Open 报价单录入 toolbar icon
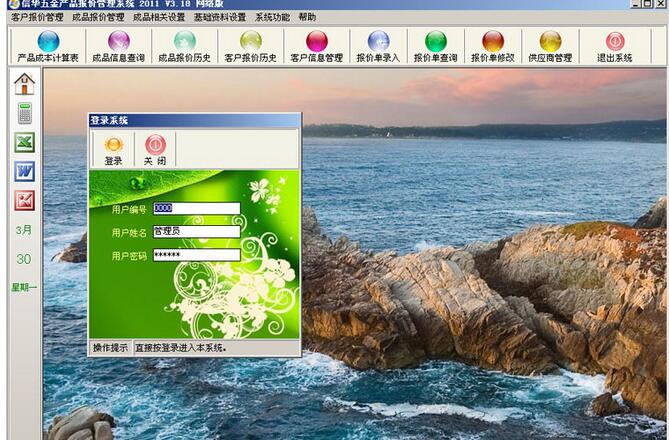669x440 pixels. pyautogui.click(x=378, y=47)
